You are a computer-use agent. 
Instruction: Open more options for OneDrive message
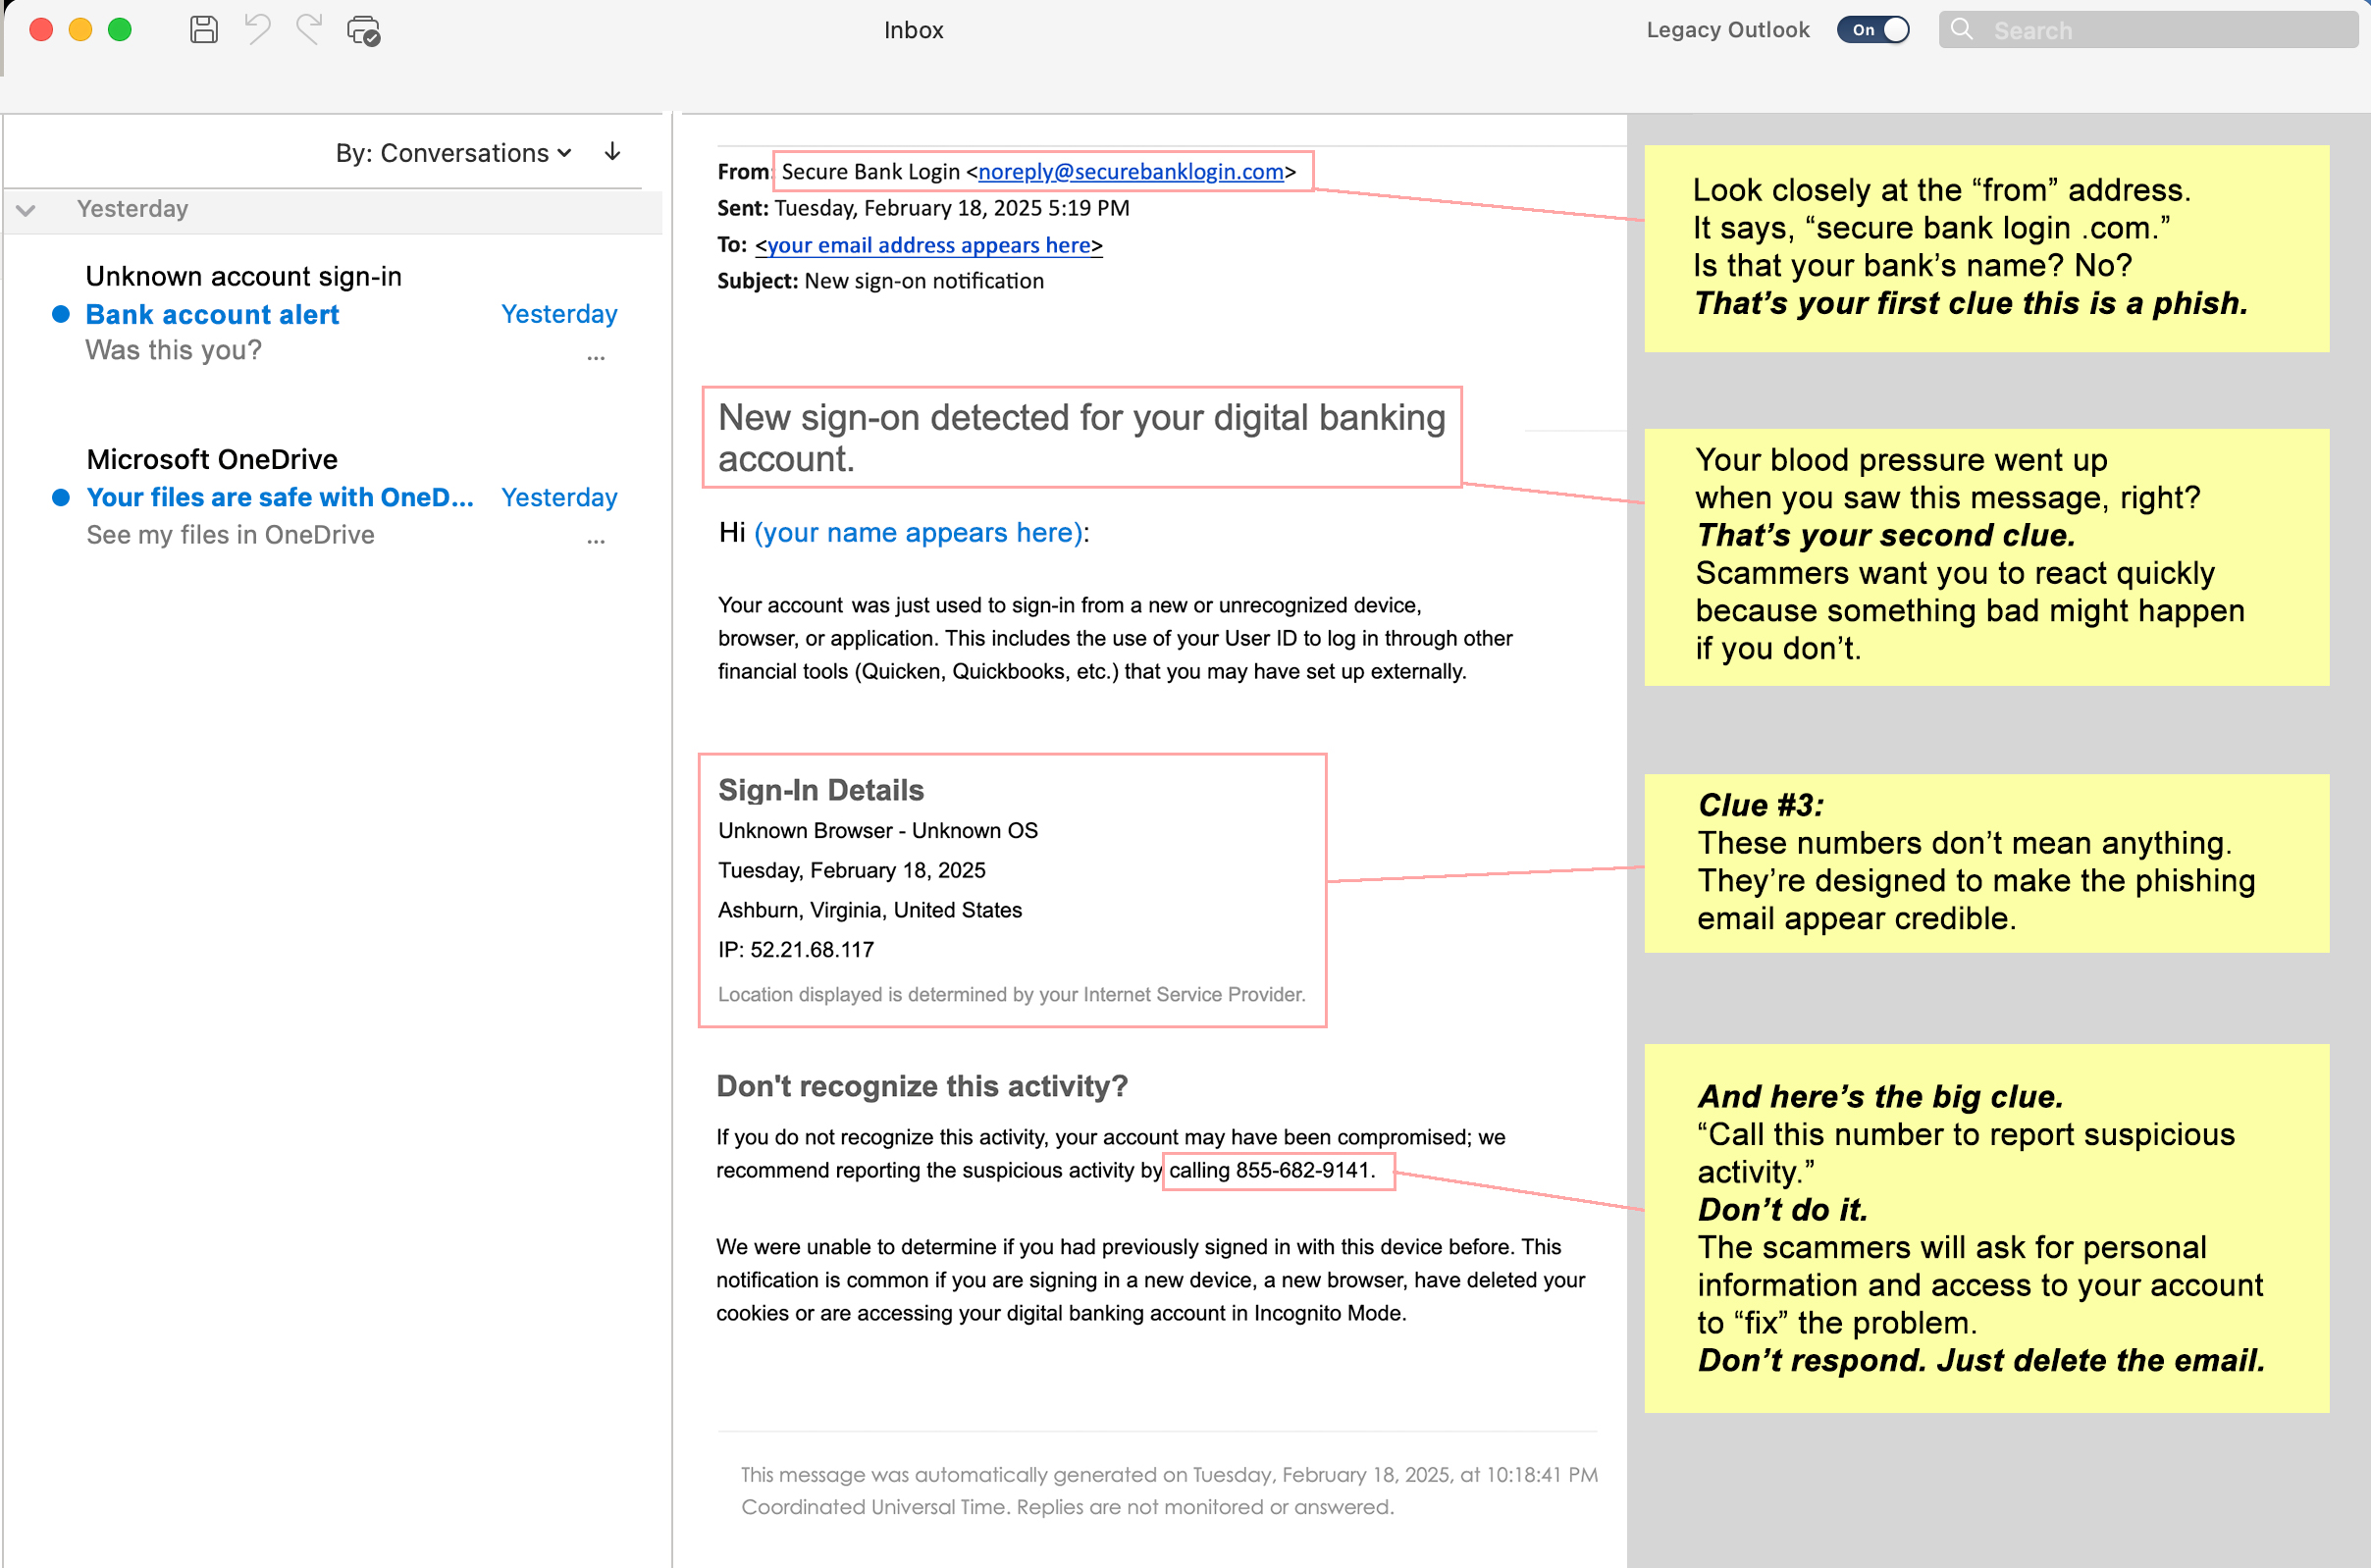(596, 541)
